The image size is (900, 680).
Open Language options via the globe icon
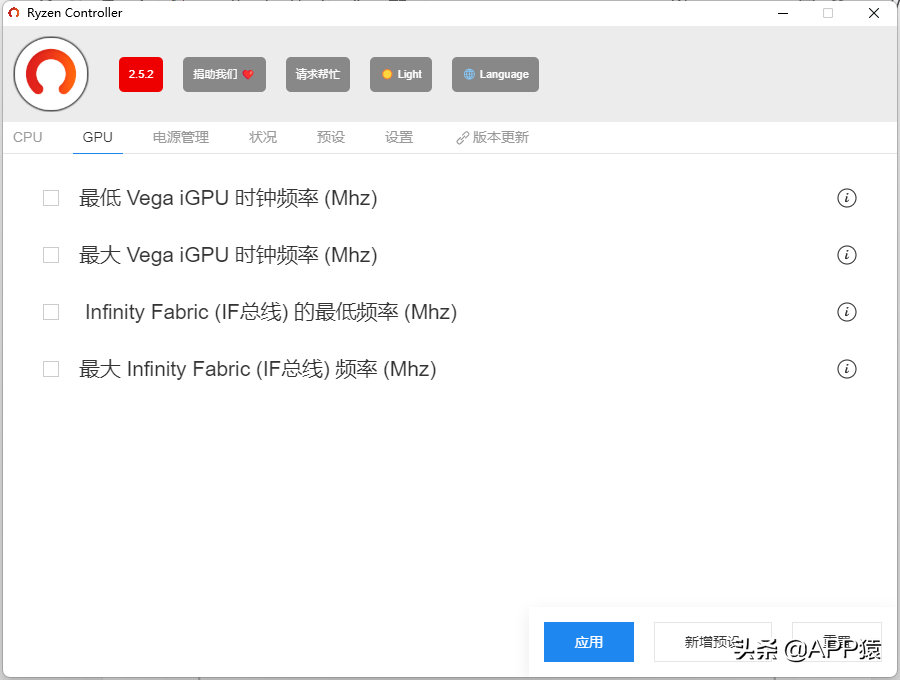coord(495,74)
